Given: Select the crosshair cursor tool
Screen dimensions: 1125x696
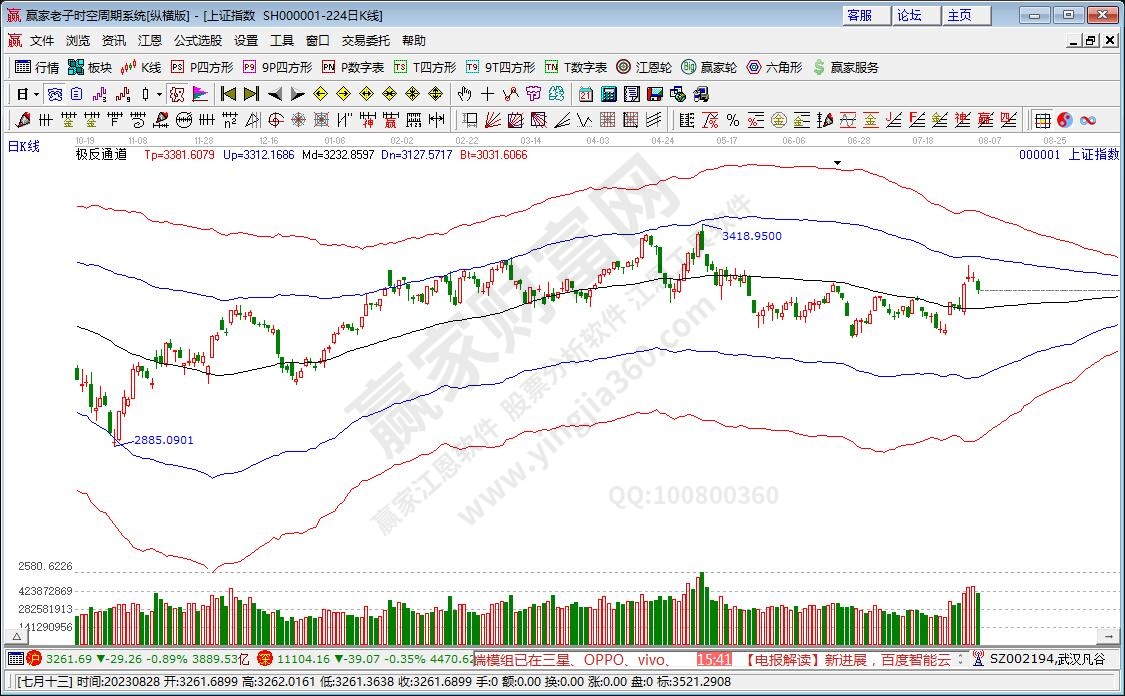Looking at the screenshot, I should click(487, 94).
